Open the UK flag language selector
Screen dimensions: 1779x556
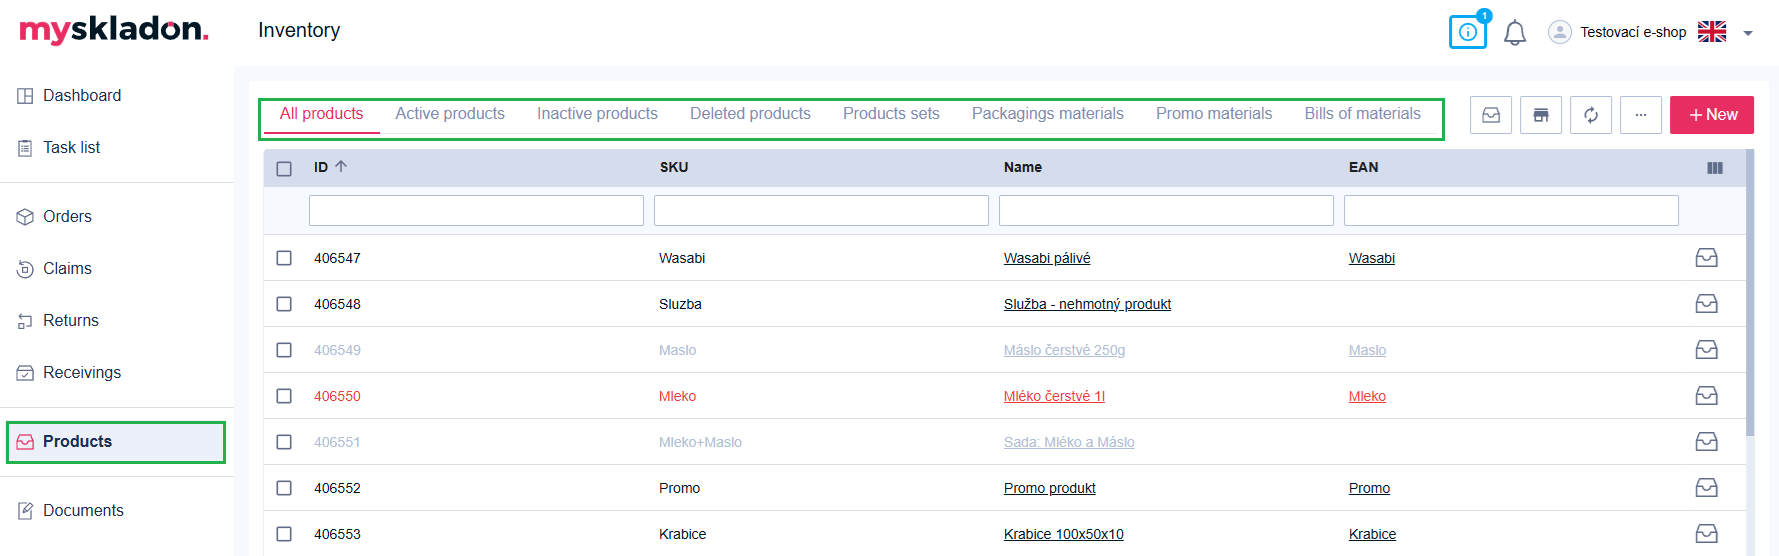(x=1712, y=32)
